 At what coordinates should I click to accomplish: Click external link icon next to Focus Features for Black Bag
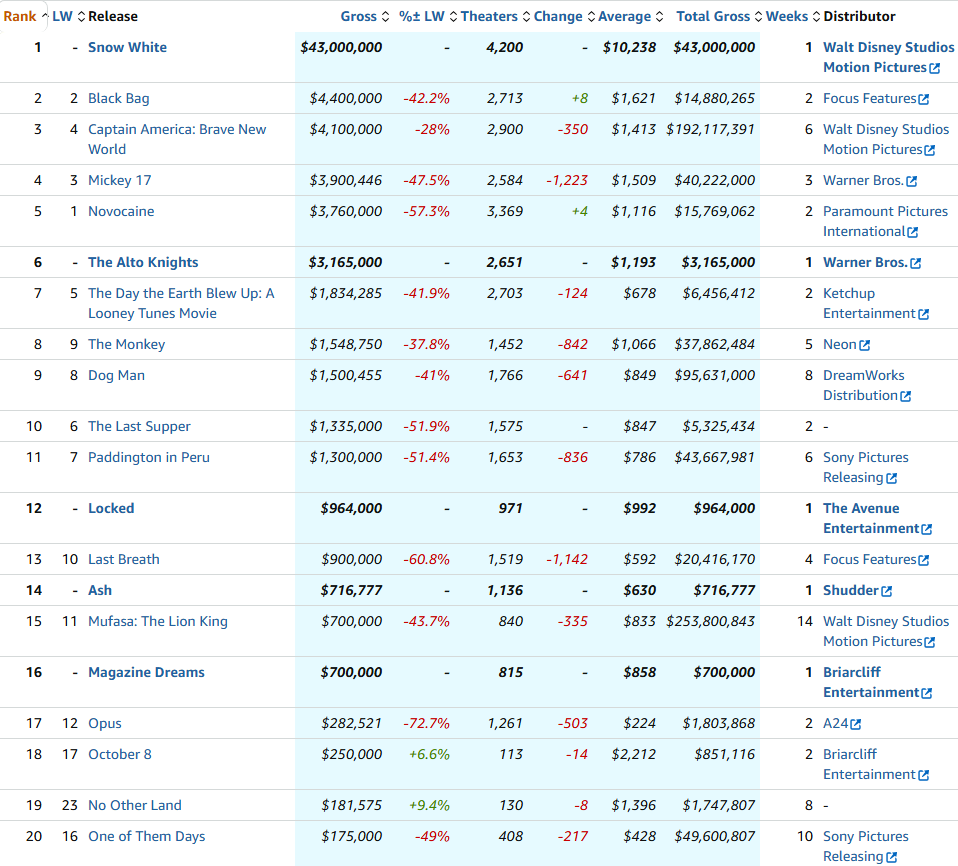[923, 99]
